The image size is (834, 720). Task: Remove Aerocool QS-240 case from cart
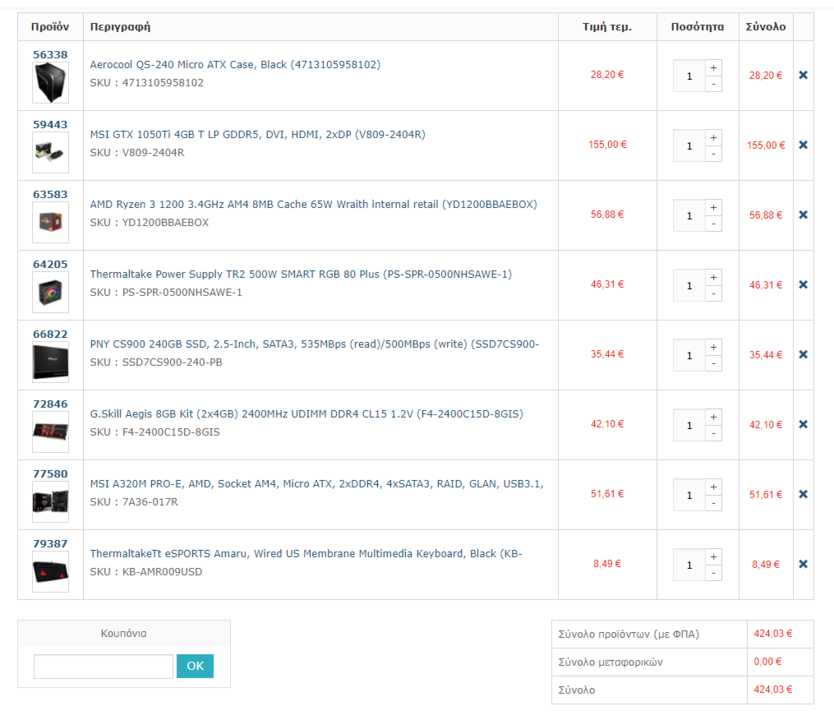click(803, 75)
